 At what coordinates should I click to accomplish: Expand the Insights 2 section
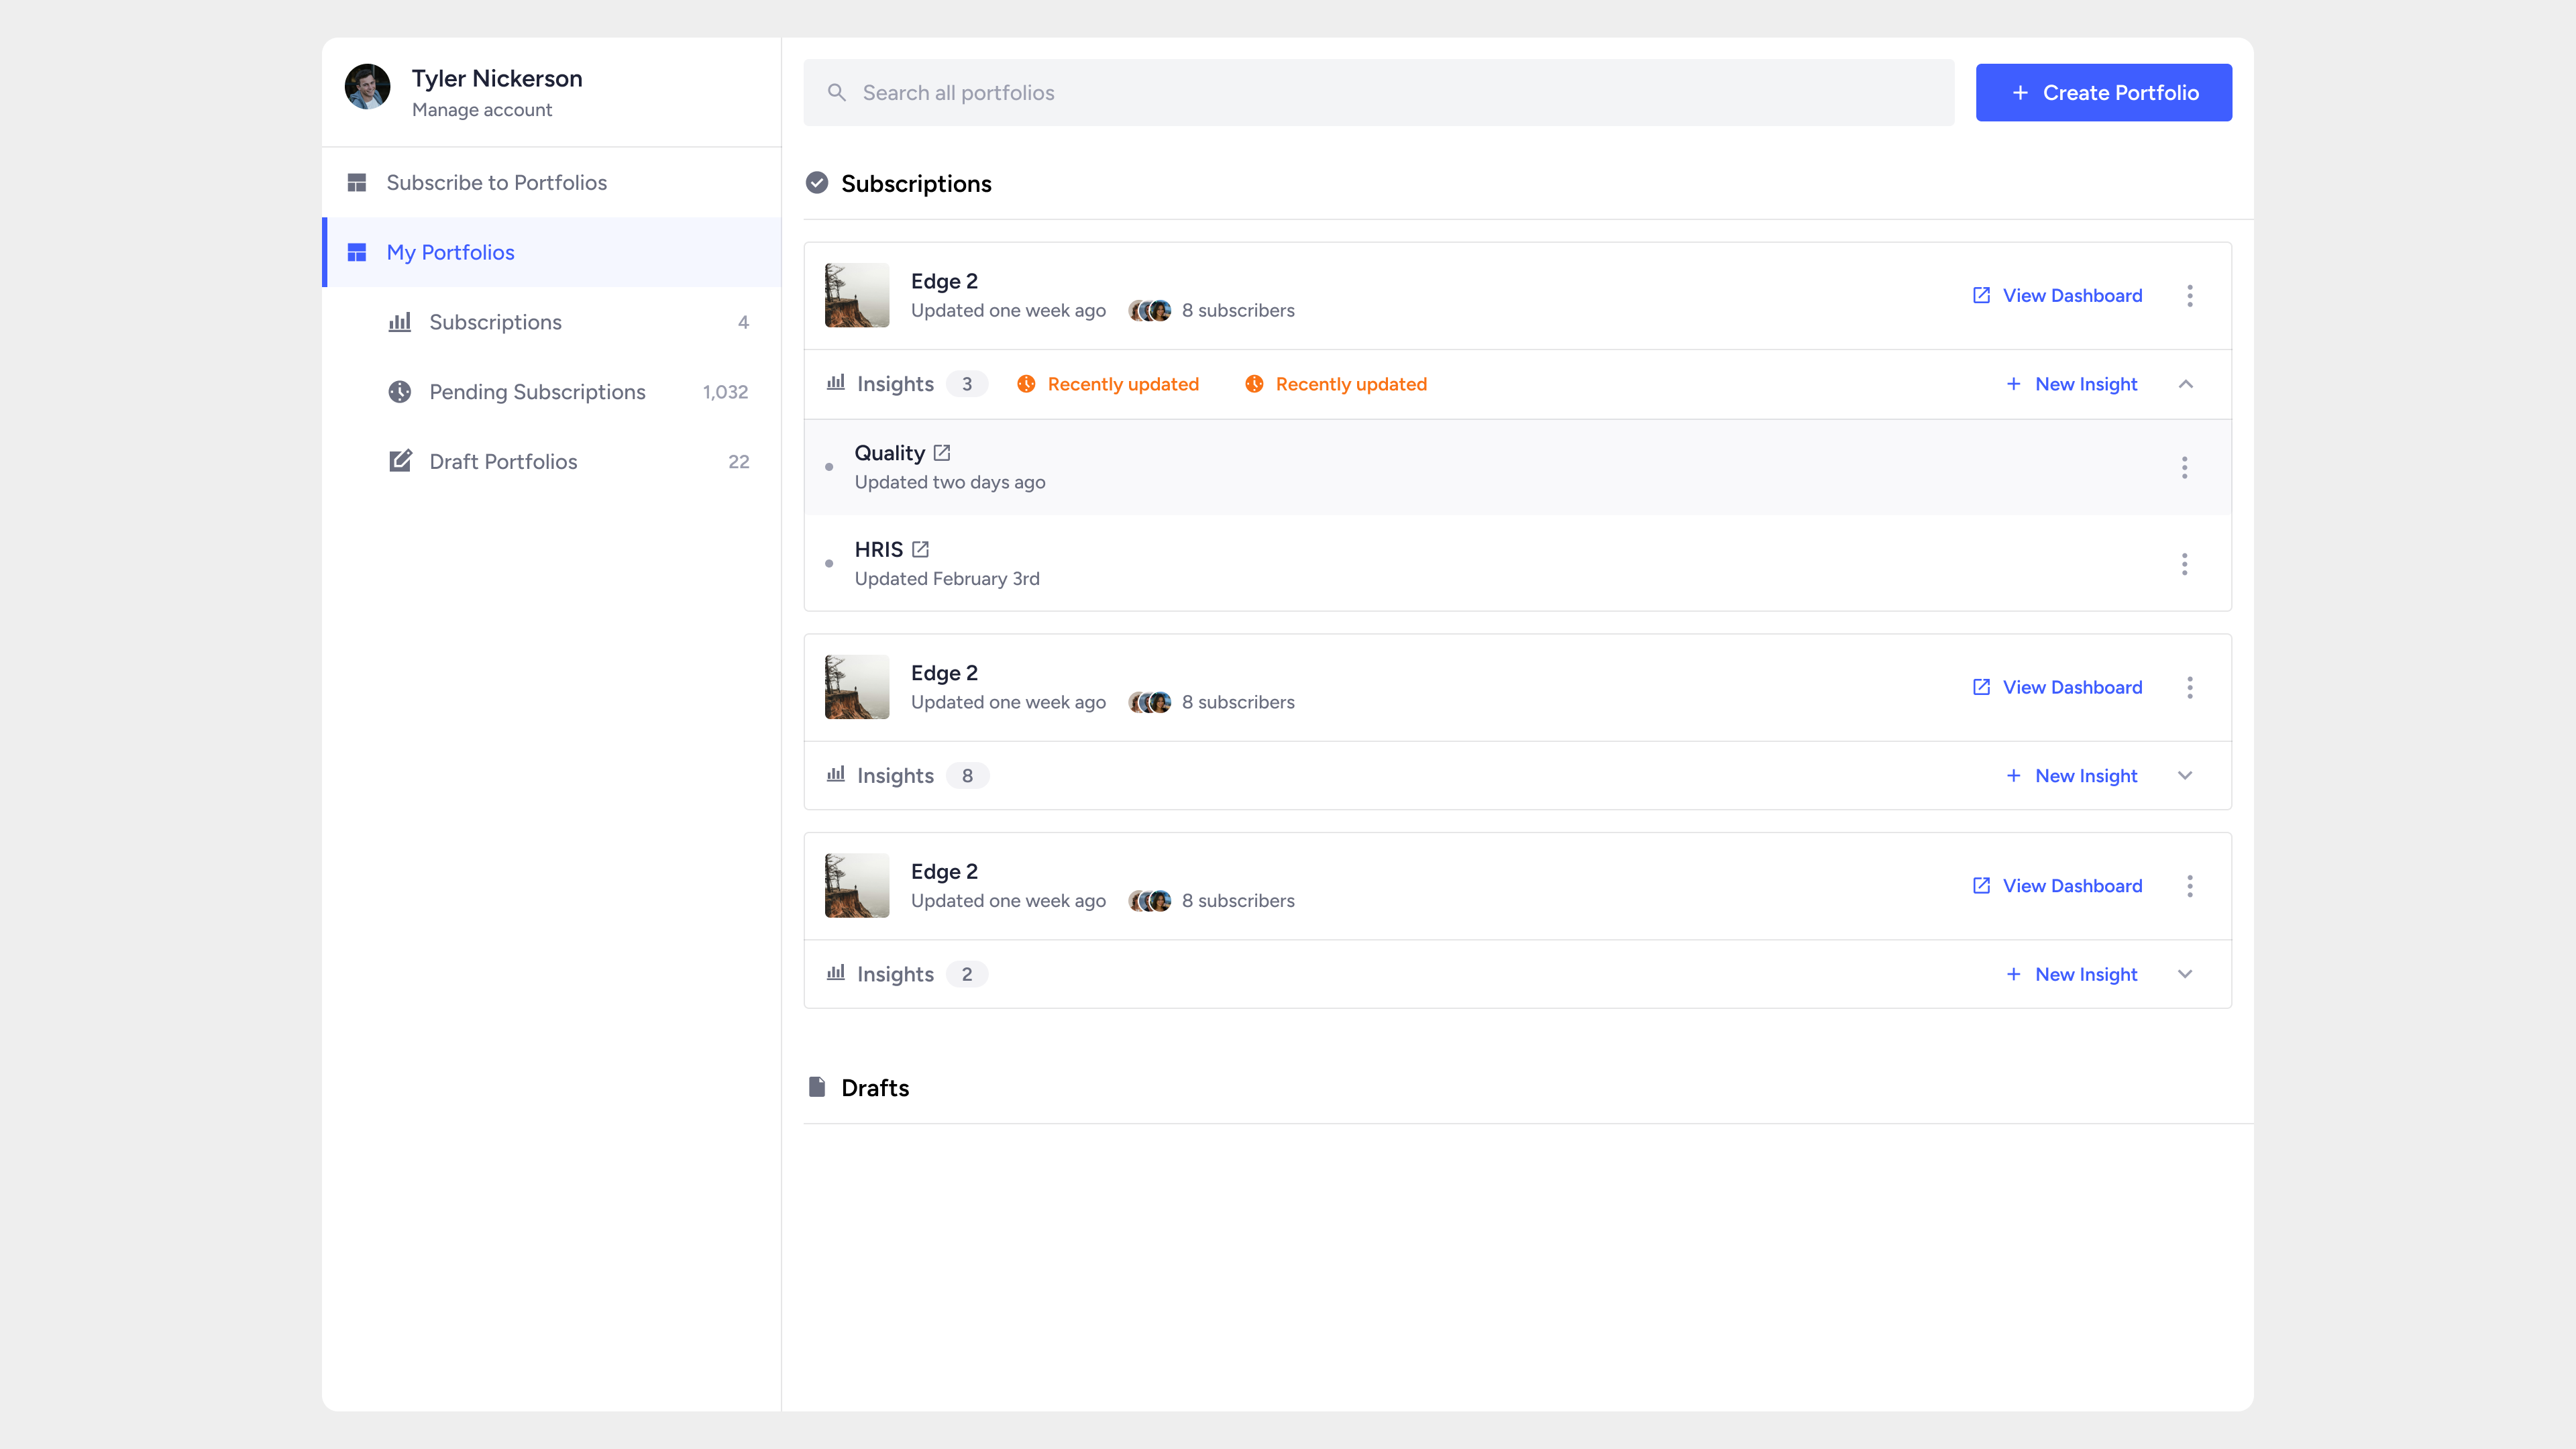point(2186,974)
